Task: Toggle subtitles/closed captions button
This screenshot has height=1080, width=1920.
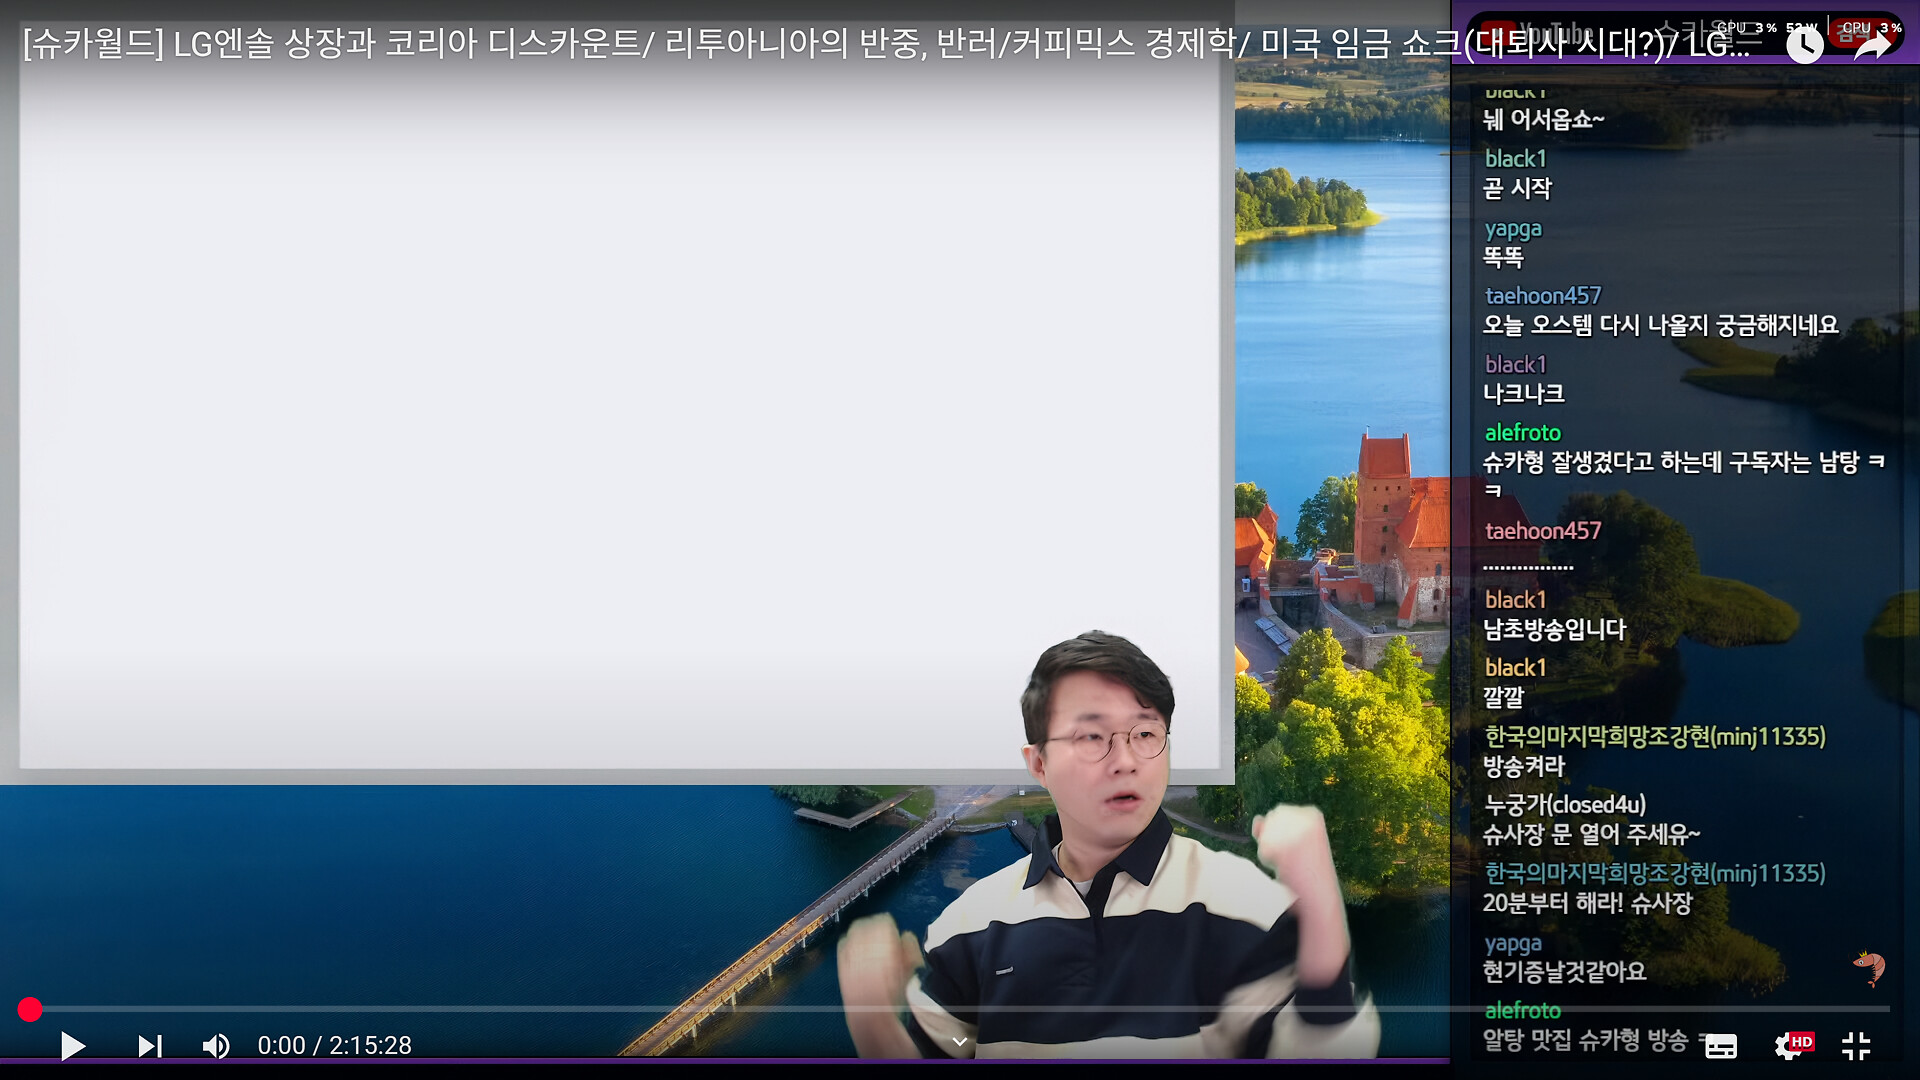Action: (x=1720, y=1046)
